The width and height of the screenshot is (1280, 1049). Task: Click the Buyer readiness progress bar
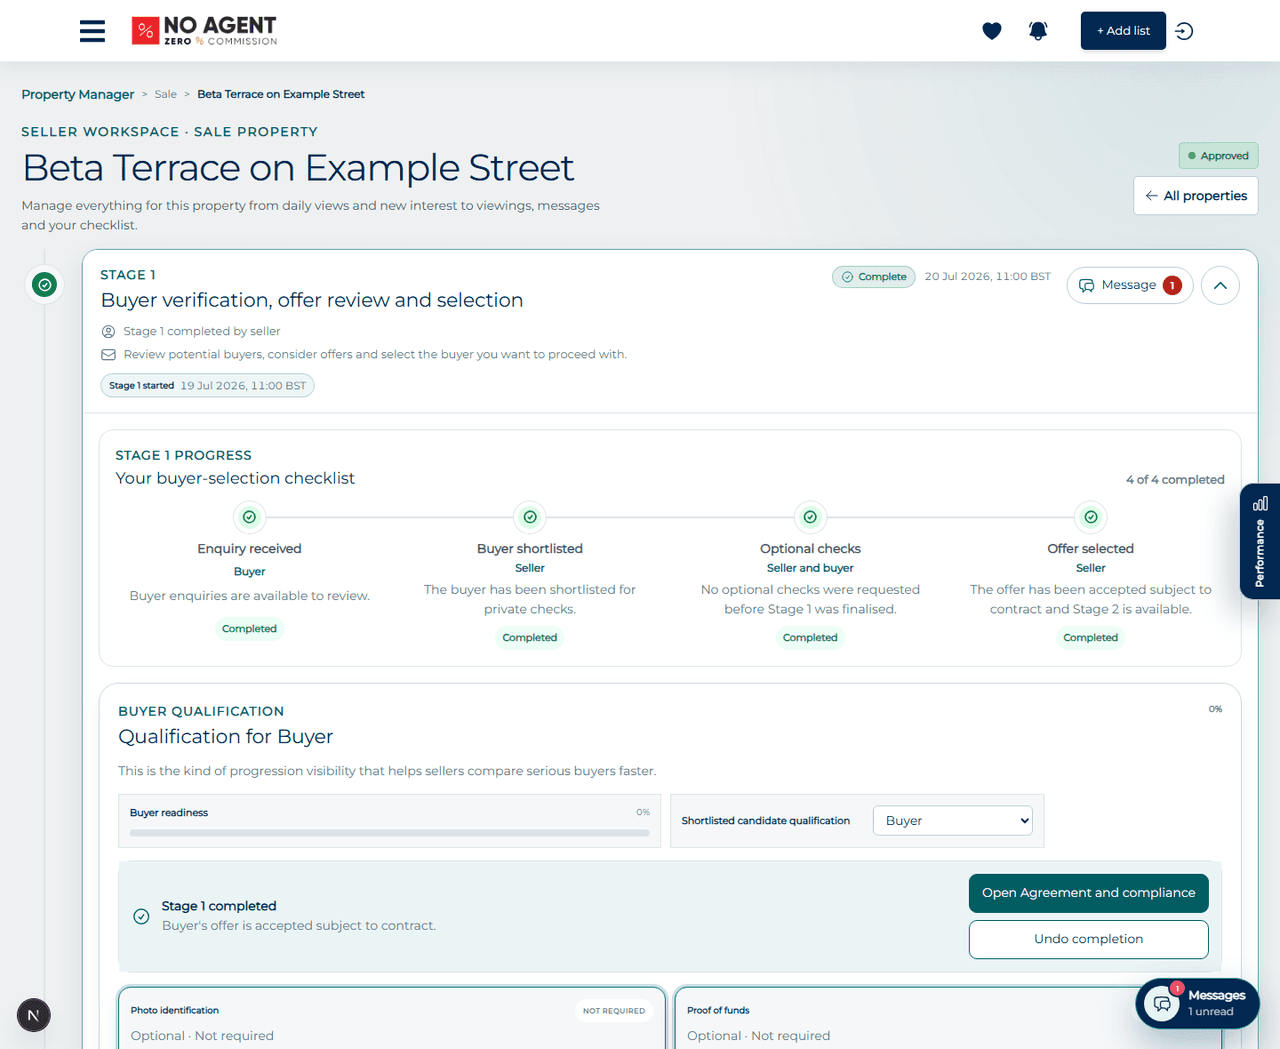pos(389,832)
